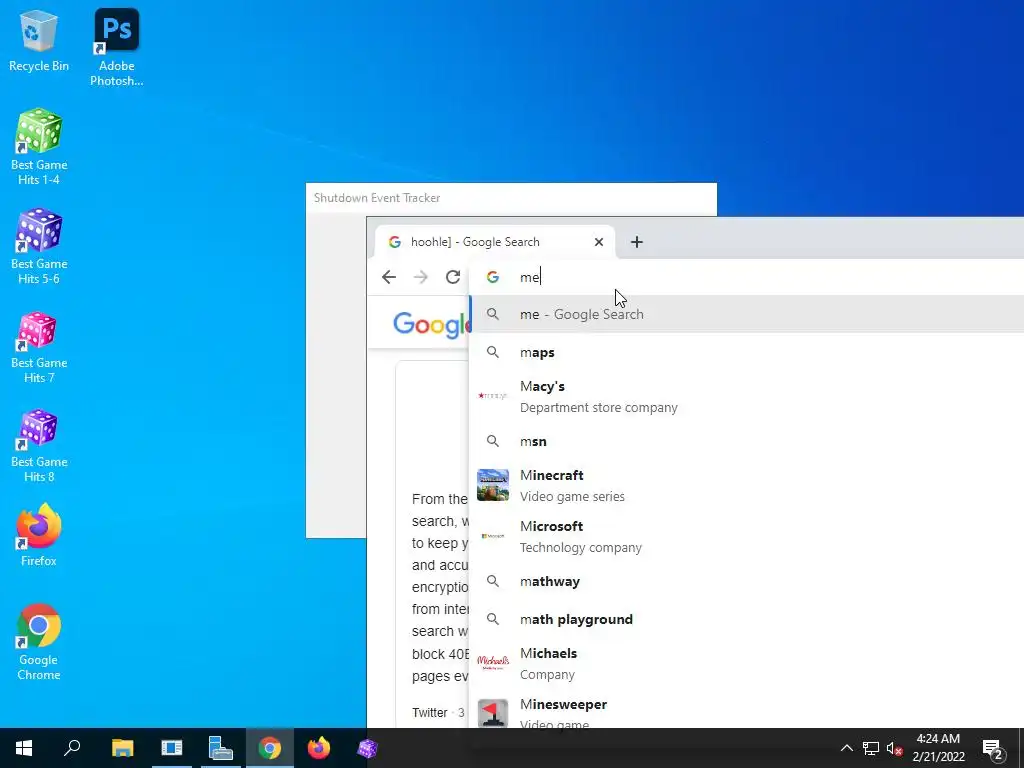
Task: Click the Microsoft logo in suggestions
Action: [x=493, y=536]
